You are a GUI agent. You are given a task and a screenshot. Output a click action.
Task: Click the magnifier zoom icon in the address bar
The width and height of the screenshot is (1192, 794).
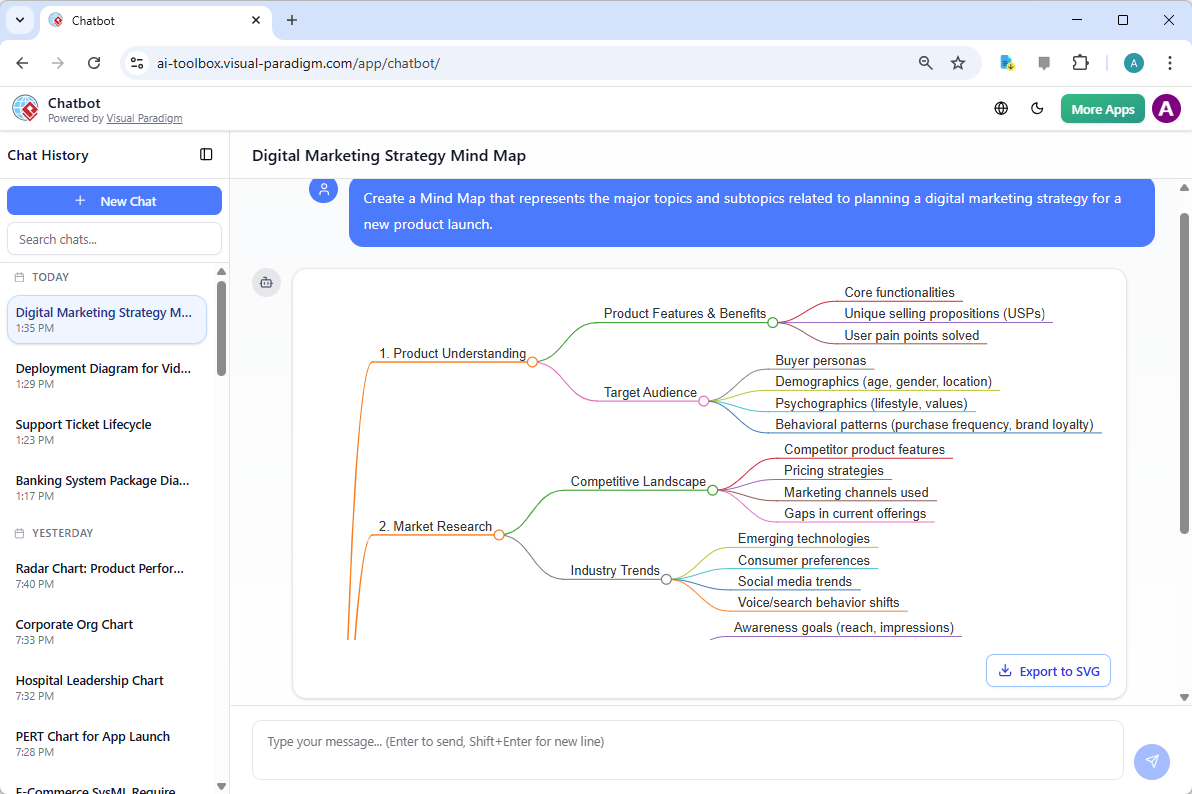925,62
